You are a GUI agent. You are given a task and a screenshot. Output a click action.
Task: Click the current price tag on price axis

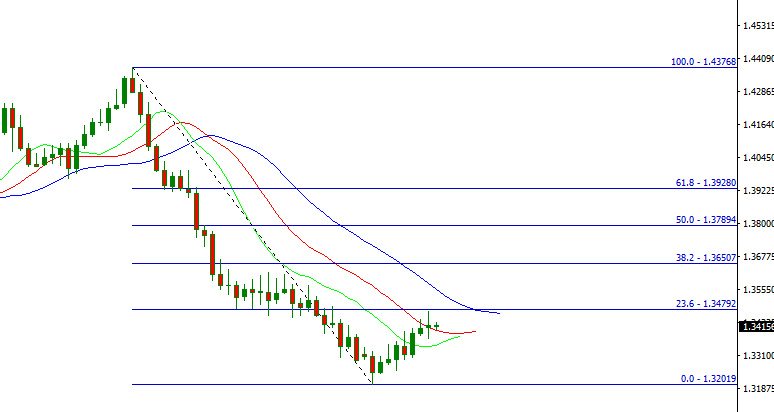pos(755,326)
